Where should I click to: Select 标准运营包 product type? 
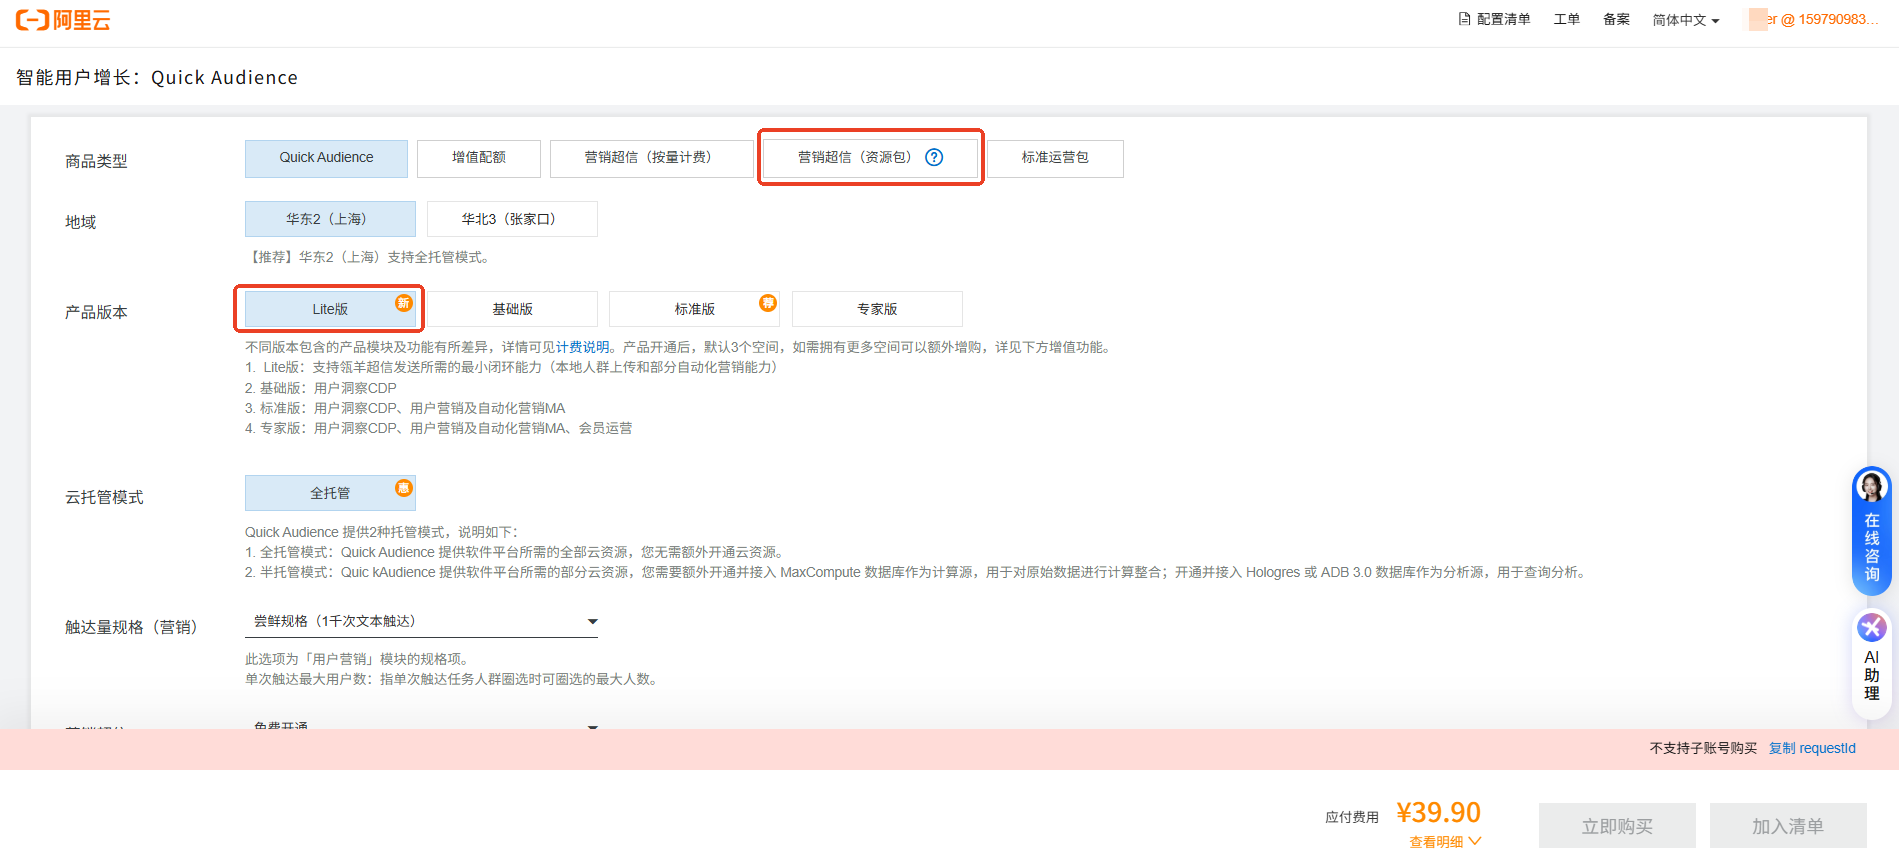[1055, 158]
